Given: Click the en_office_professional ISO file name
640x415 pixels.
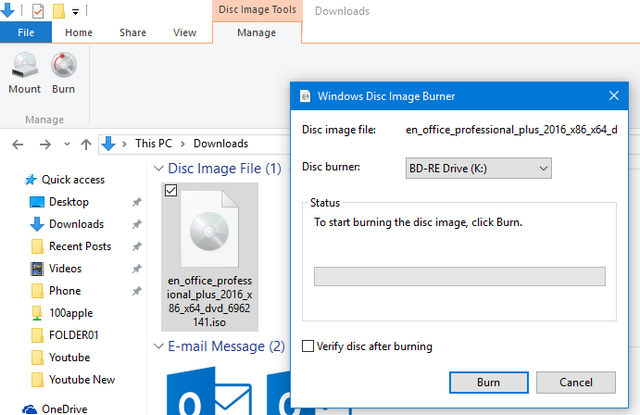Looking at the screenshot, I should tap(209, 301).
